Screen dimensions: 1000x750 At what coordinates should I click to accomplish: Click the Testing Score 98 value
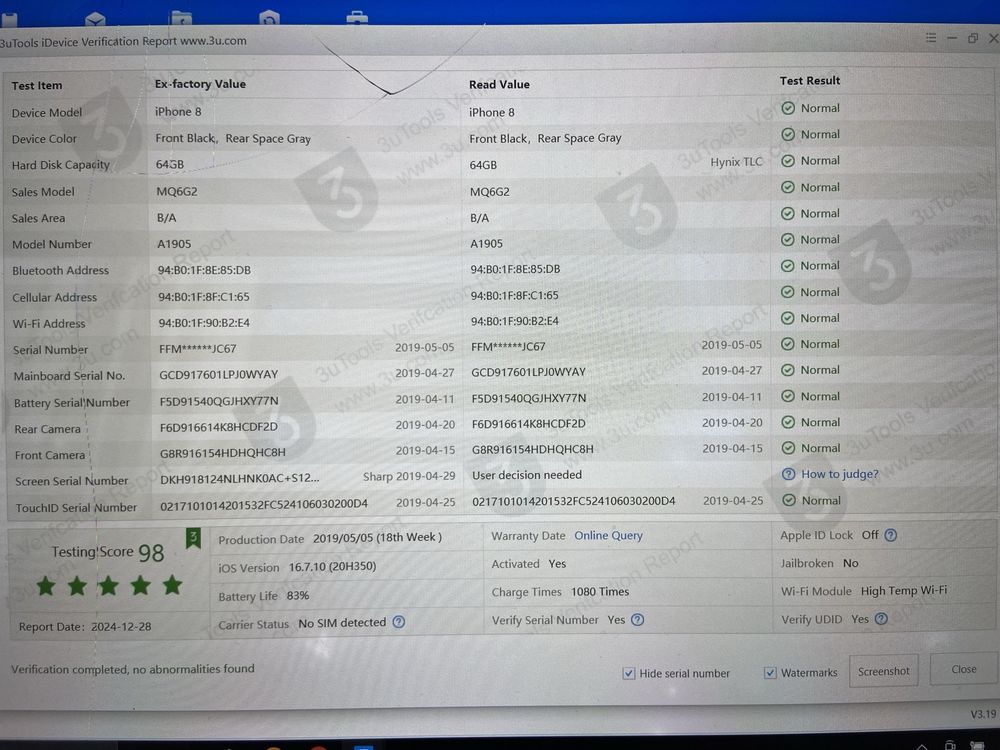[x=151, y=553]
